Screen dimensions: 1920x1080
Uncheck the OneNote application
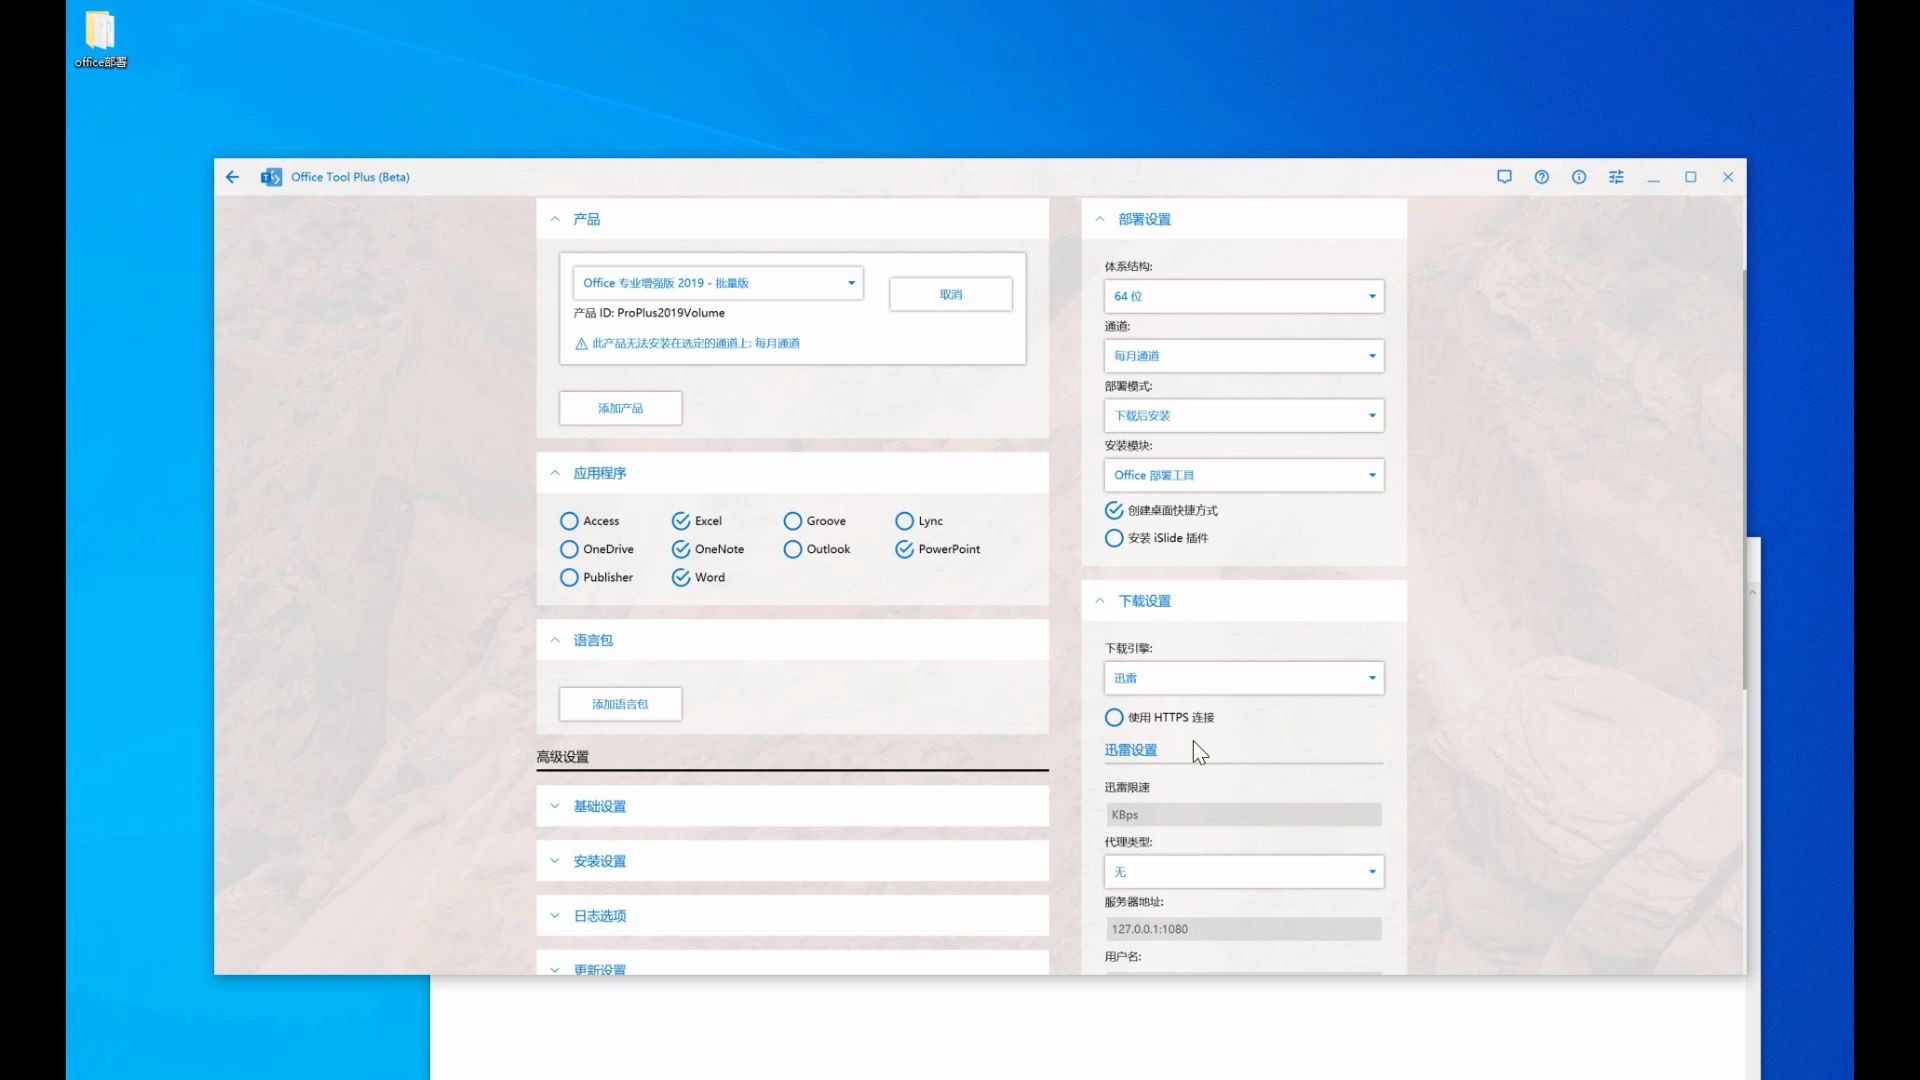coord(681,549)
